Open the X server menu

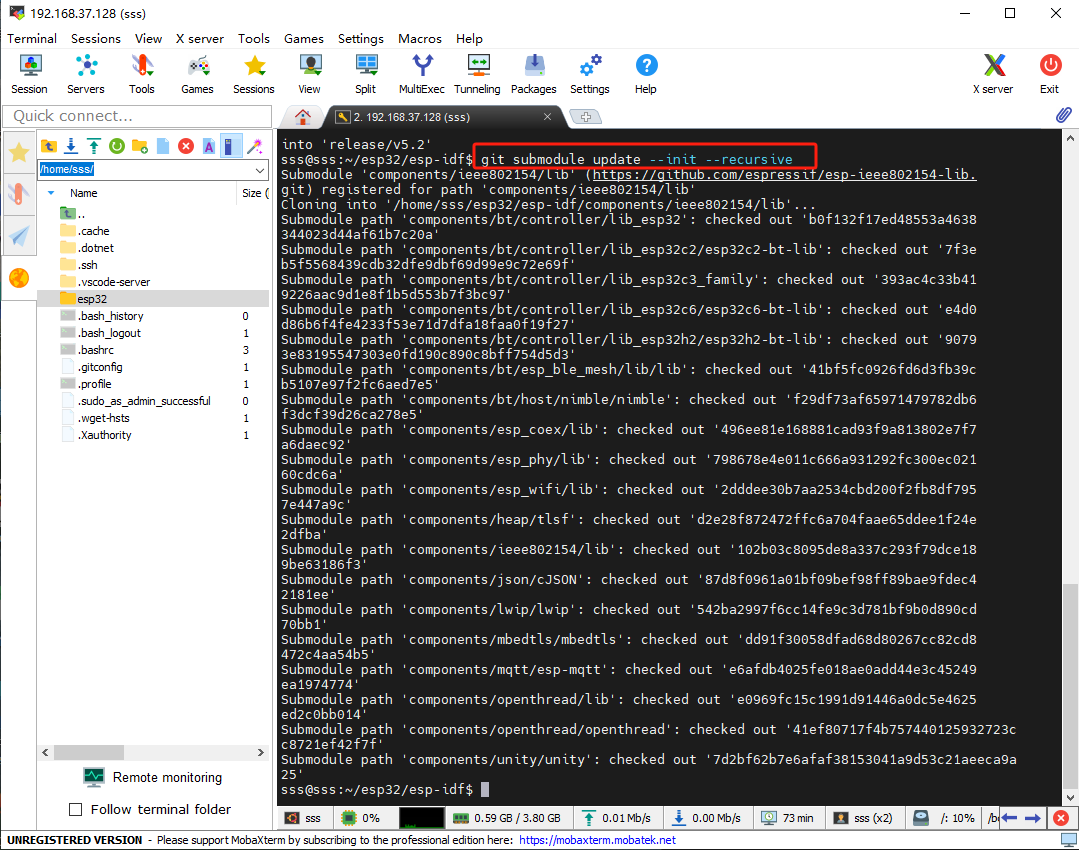(x=200, y=39)
